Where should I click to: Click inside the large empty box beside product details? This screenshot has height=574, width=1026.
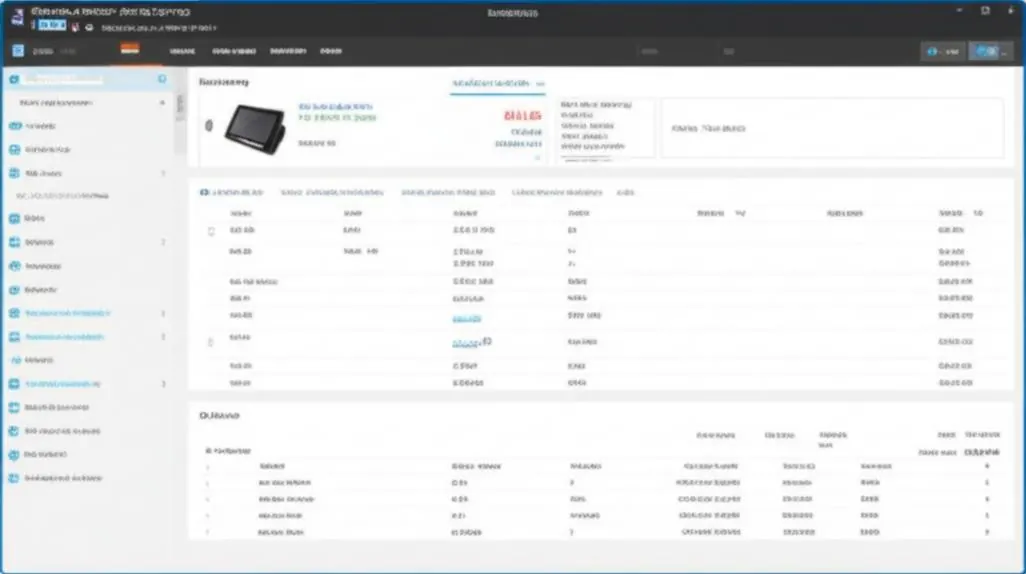point(832,128)
